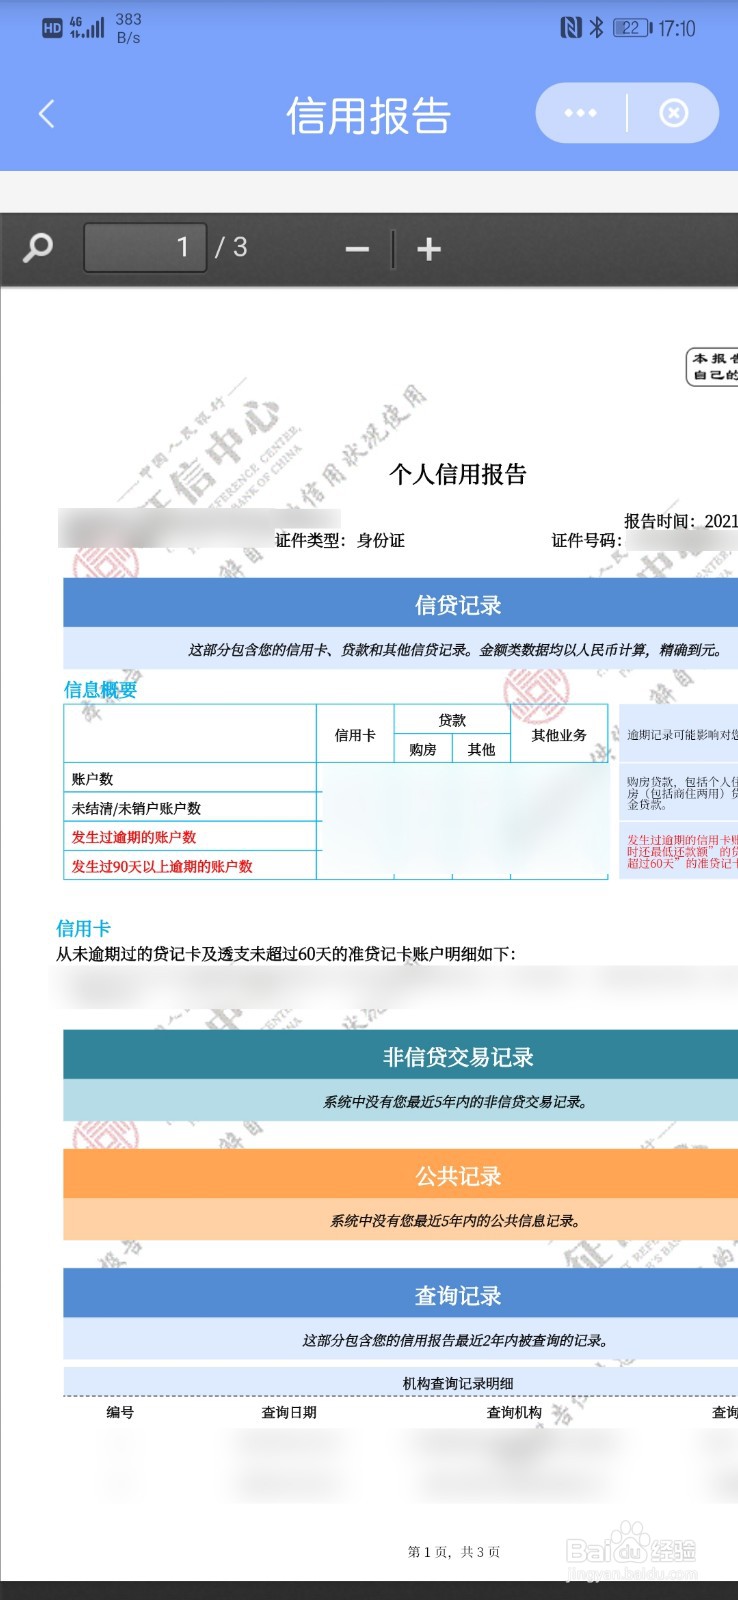The height and width of the screenshot is (1600, 738).
Task: Click the 发生过90天以上逾期的账户数 row label
Action: [162, 866]
